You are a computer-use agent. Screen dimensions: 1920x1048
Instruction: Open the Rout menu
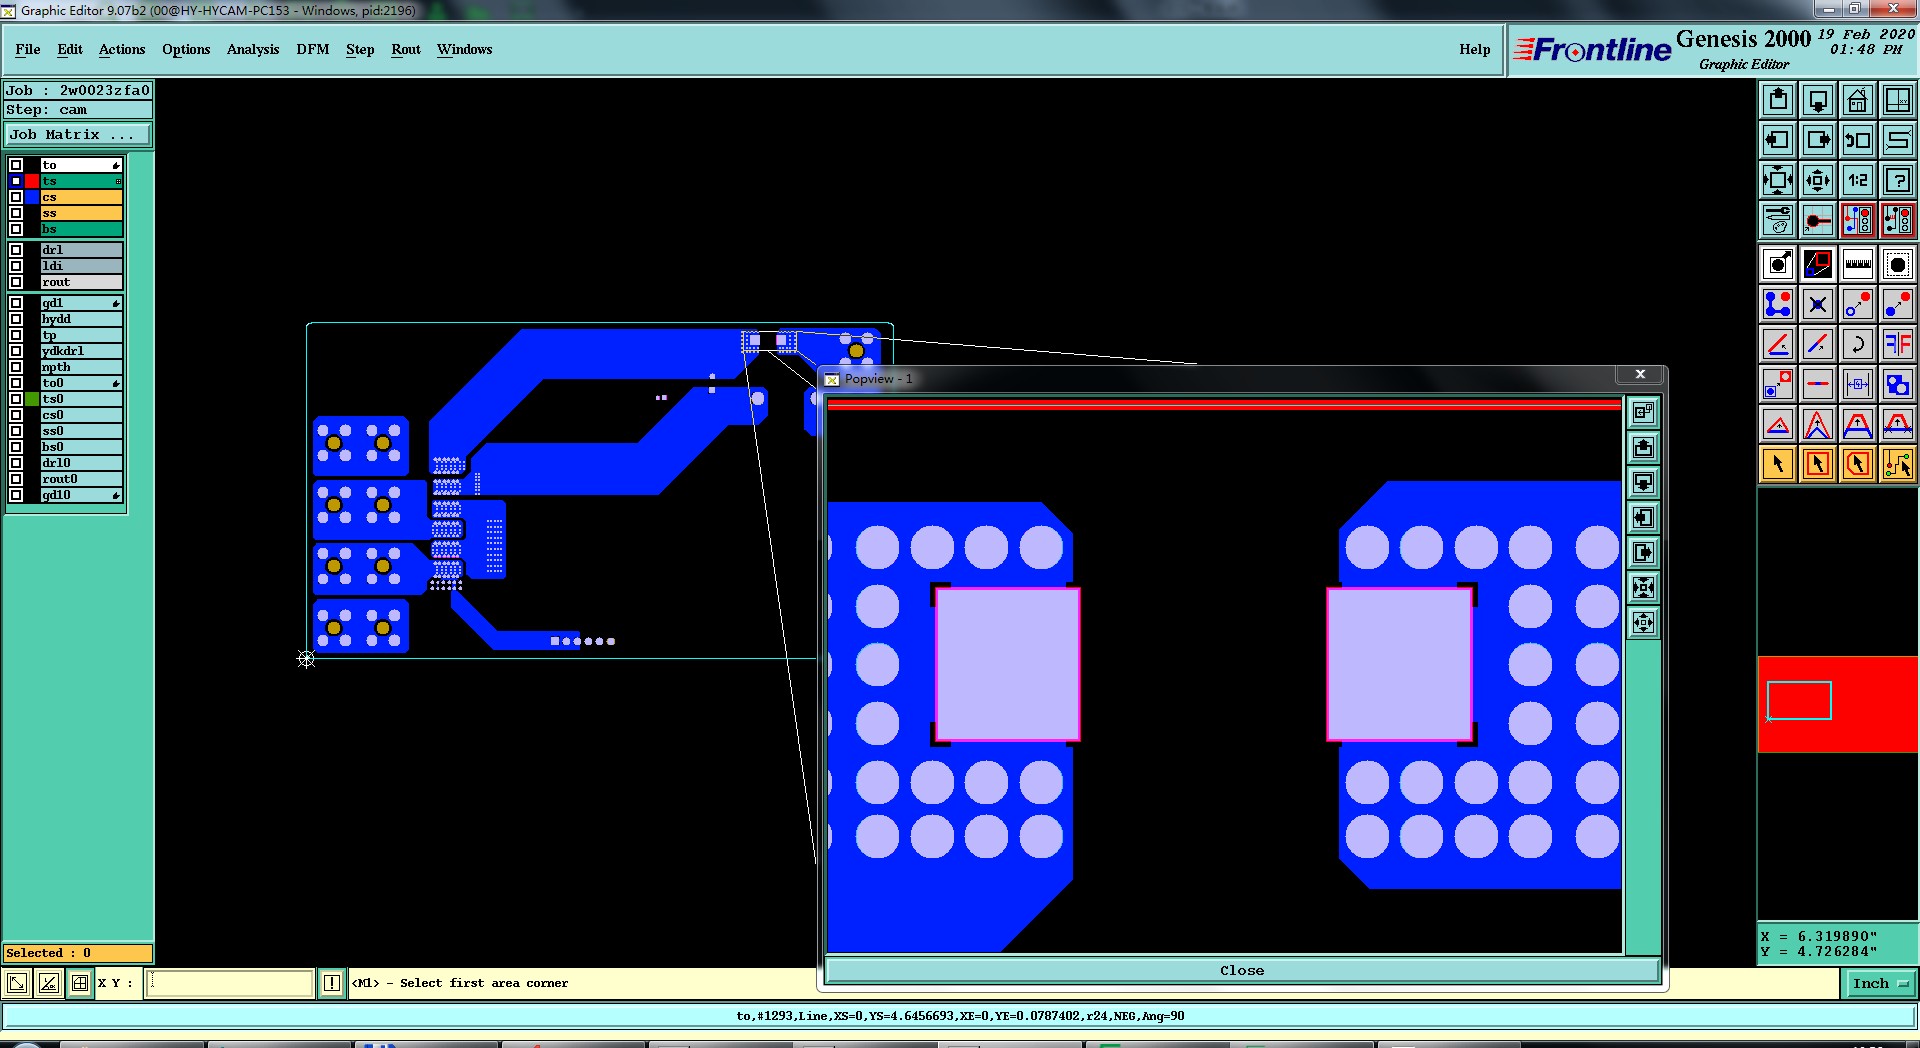click(x=406, y=49)
